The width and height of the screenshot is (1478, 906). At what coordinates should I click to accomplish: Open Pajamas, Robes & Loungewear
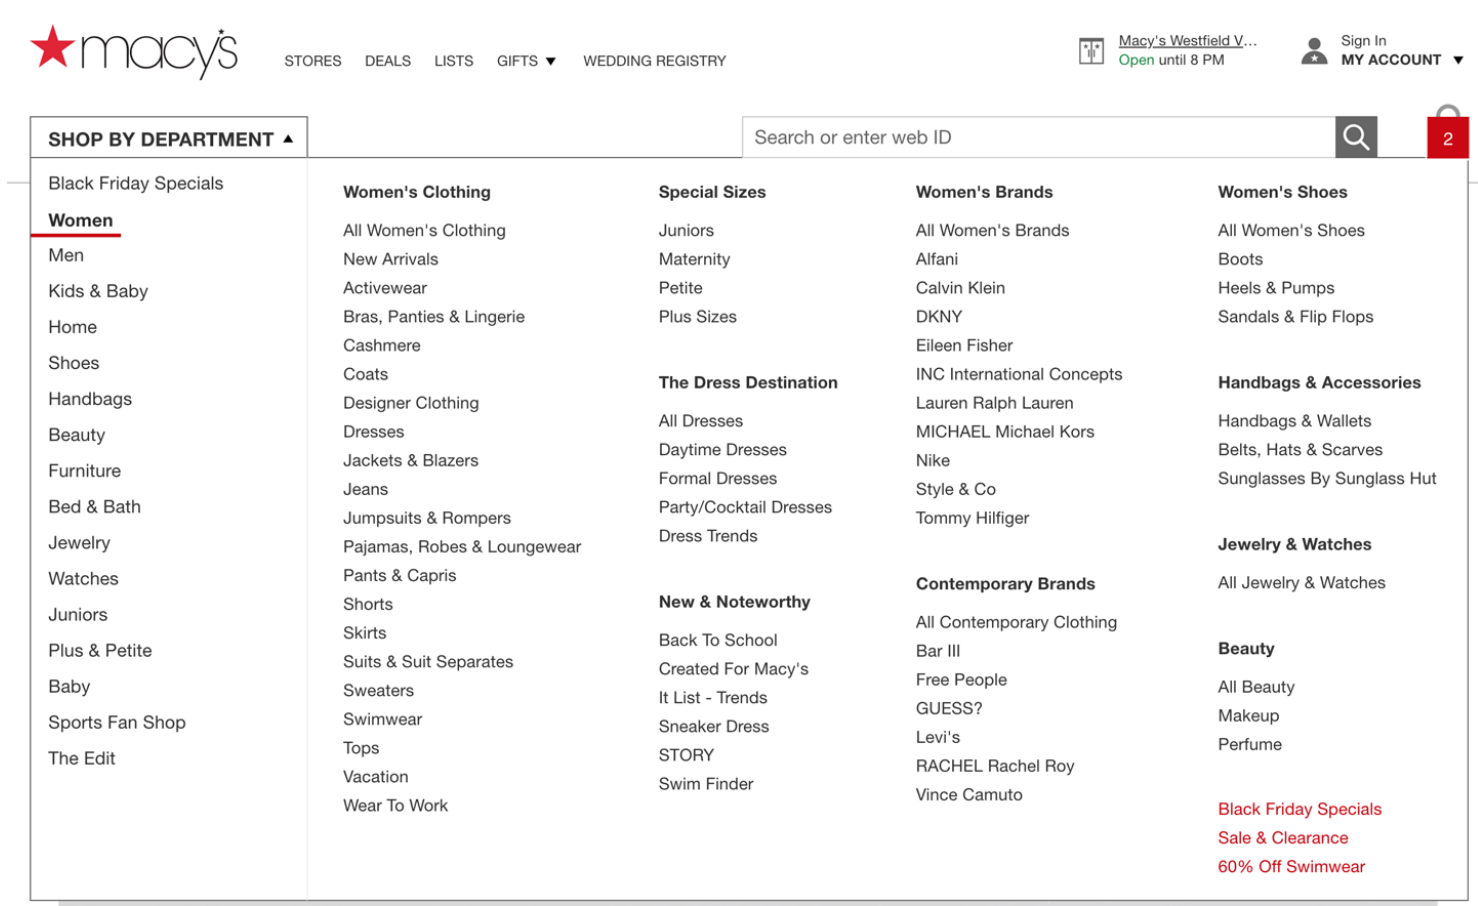coord(462,547)
